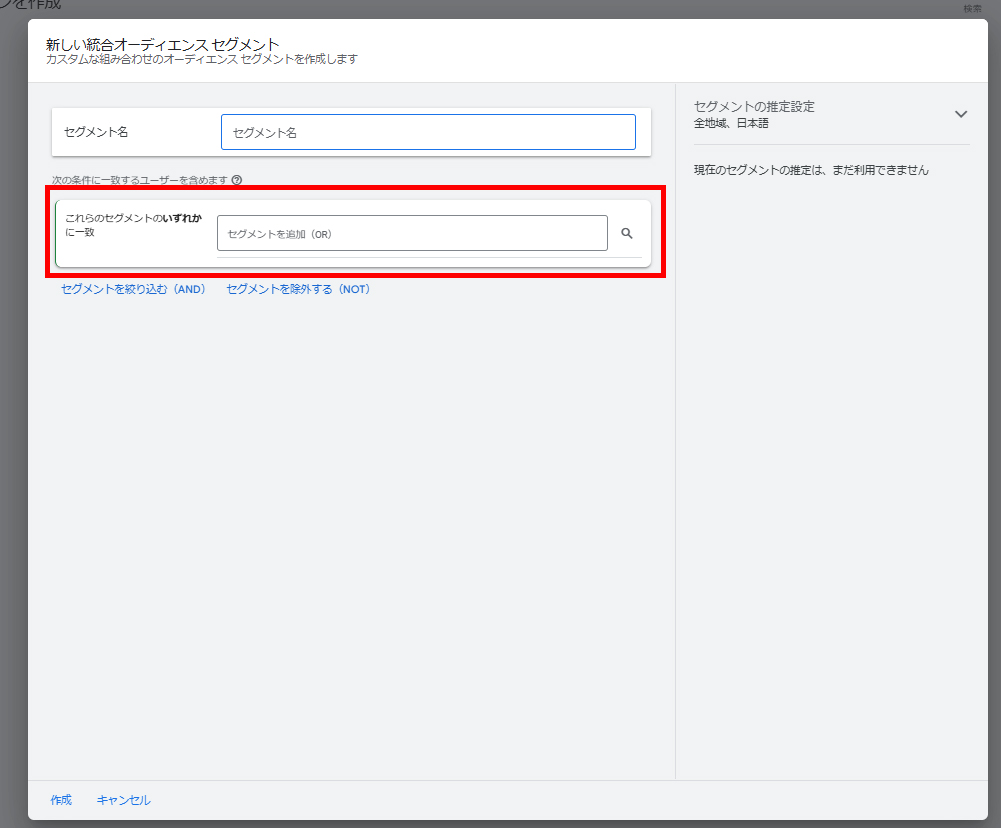Click the 現在のセグメントの推定は unavailable message
The image size is (1001, 828).
click(811, 170)
